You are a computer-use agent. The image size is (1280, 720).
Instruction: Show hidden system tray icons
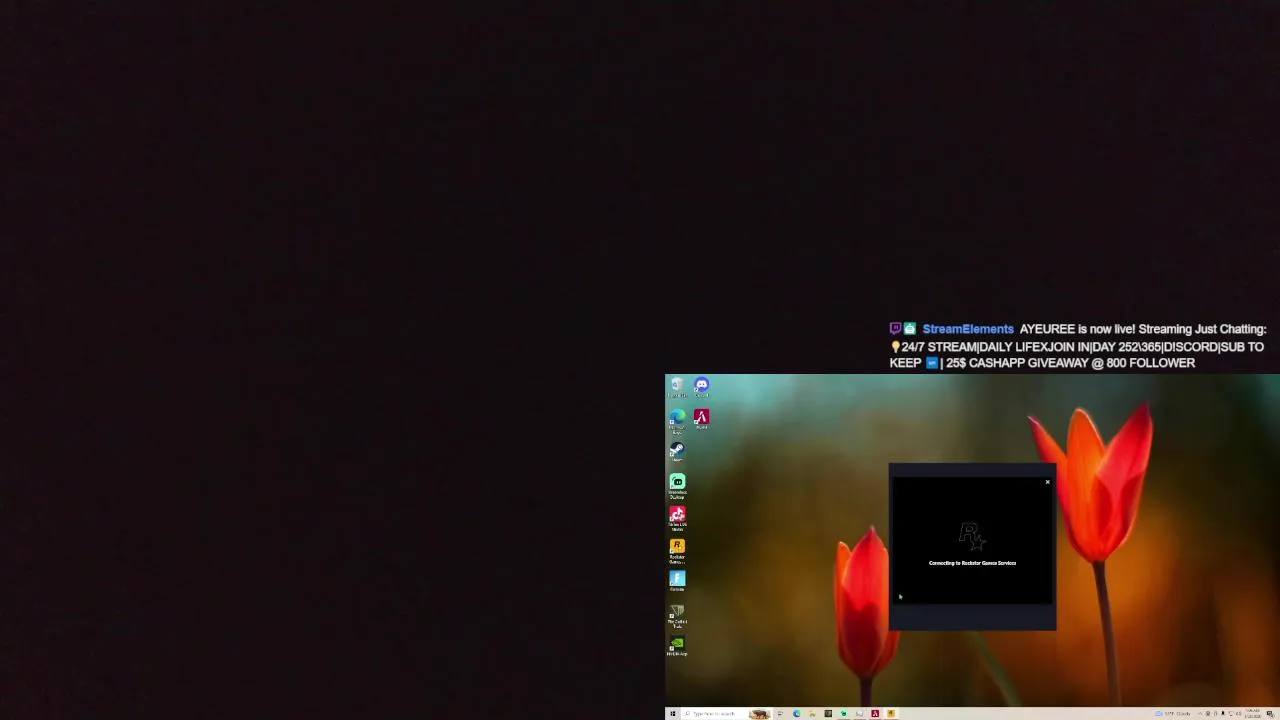pos(1199,714)
